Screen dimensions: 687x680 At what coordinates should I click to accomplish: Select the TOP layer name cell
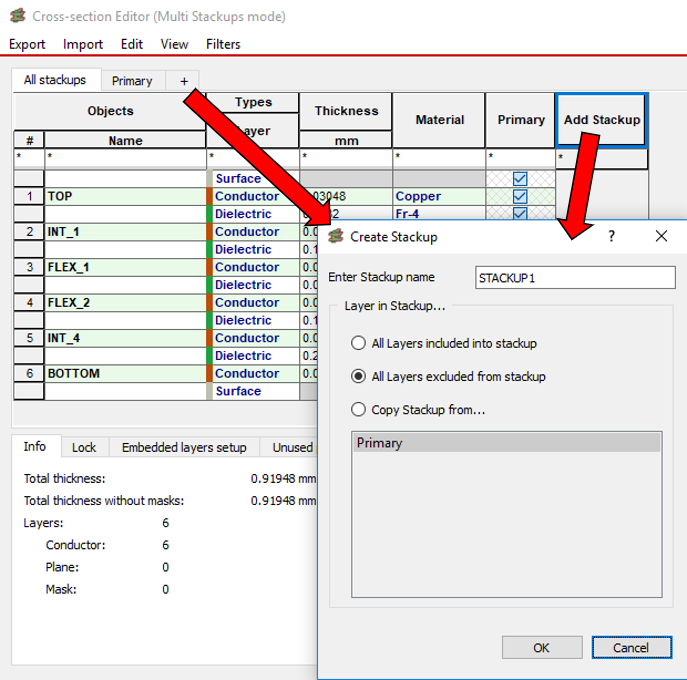125,196
